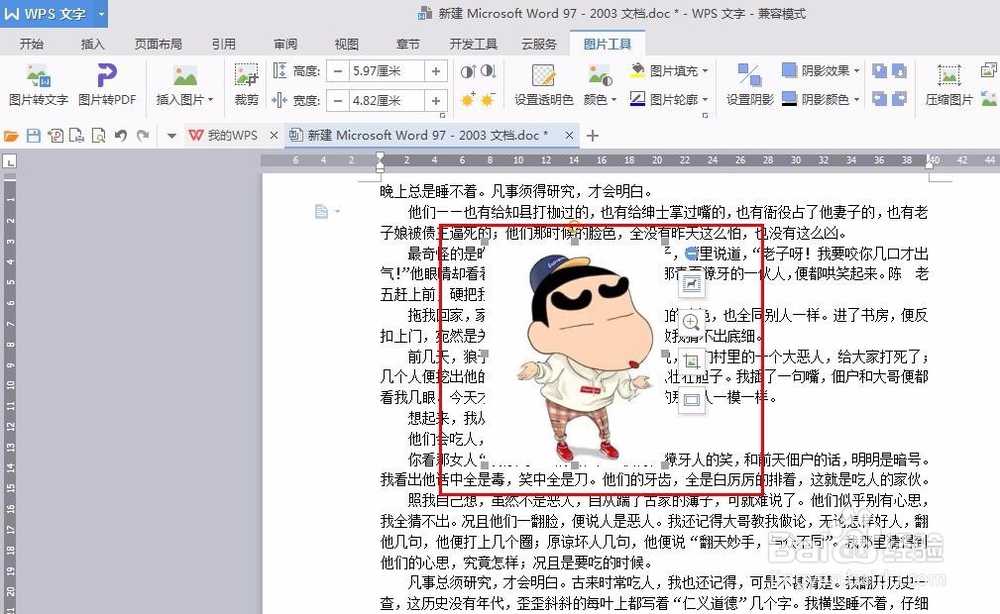Viewport: 1000px width, 614px height.
Task: Click the ruler tab-stop selector L box
Action: [10, 161]
